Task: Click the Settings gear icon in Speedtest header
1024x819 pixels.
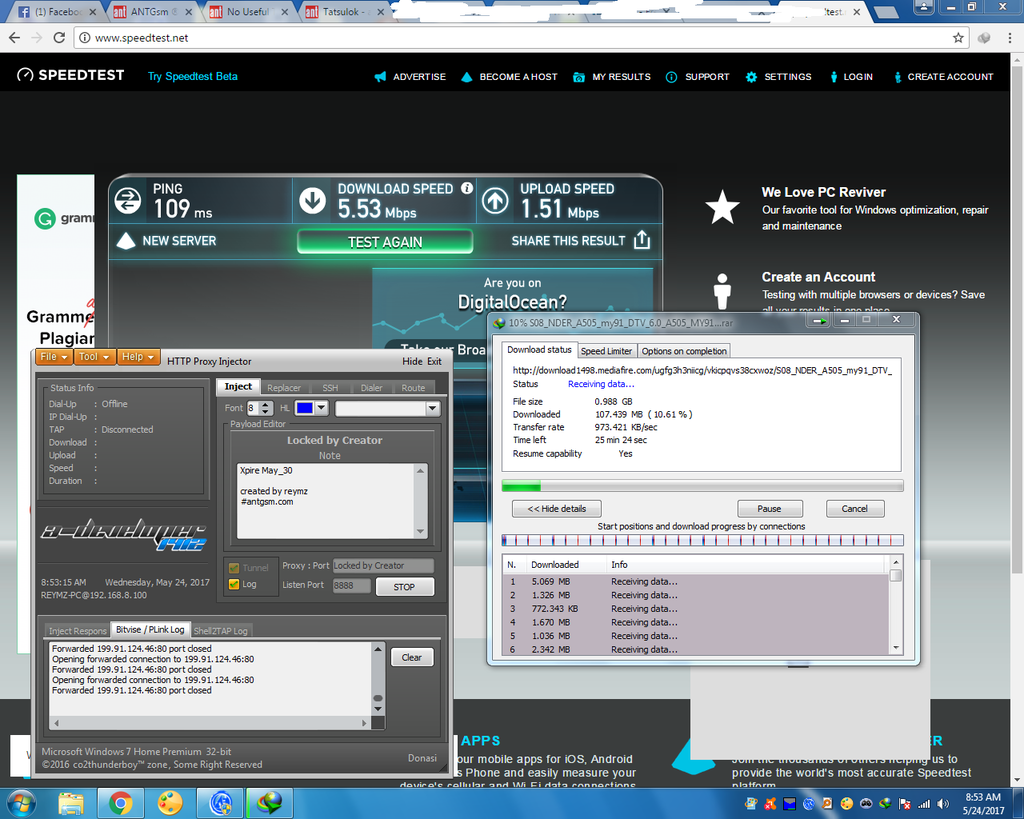Action: 751,77
